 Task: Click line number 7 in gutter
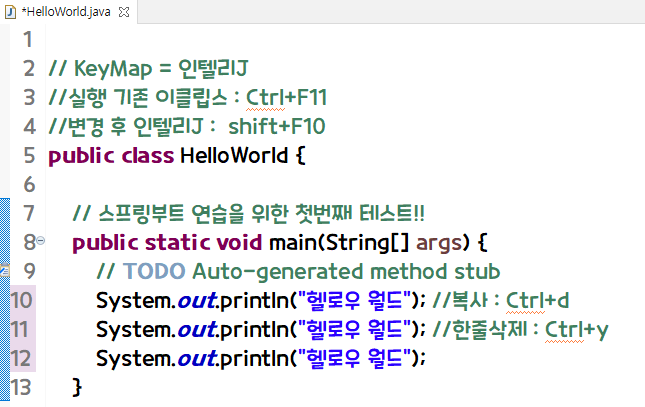click(x=29, y=213)
